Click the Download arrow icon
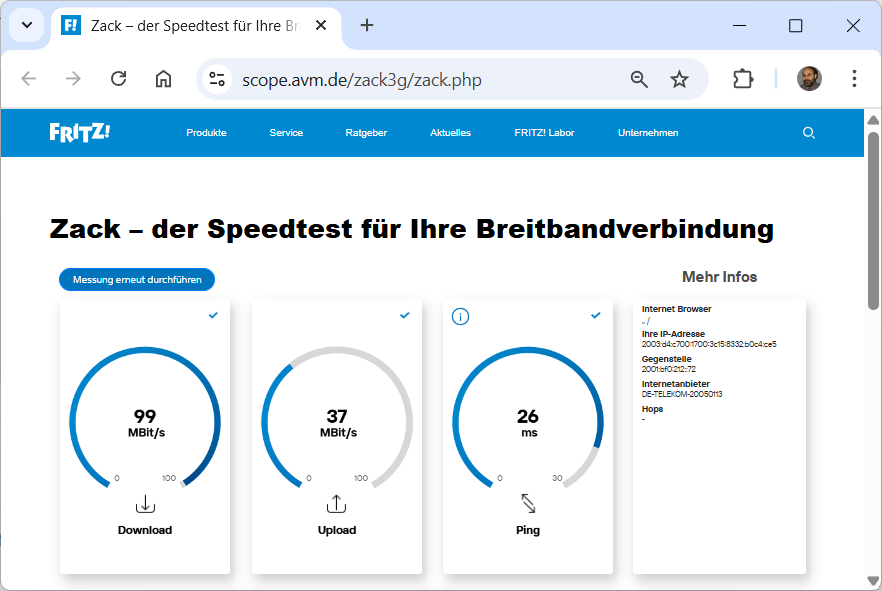The image size is (882, 591). (x=145, y=504)
